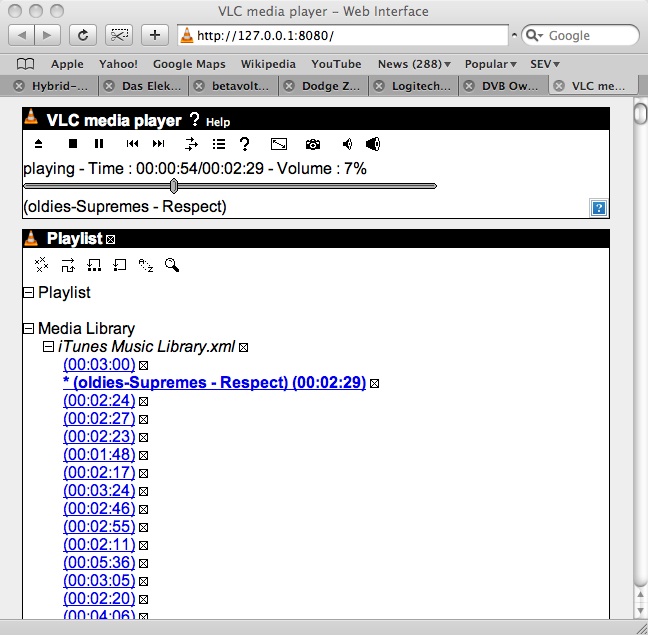
Task: Open the Wikipedia bookmark
Action: coord(268,64)
